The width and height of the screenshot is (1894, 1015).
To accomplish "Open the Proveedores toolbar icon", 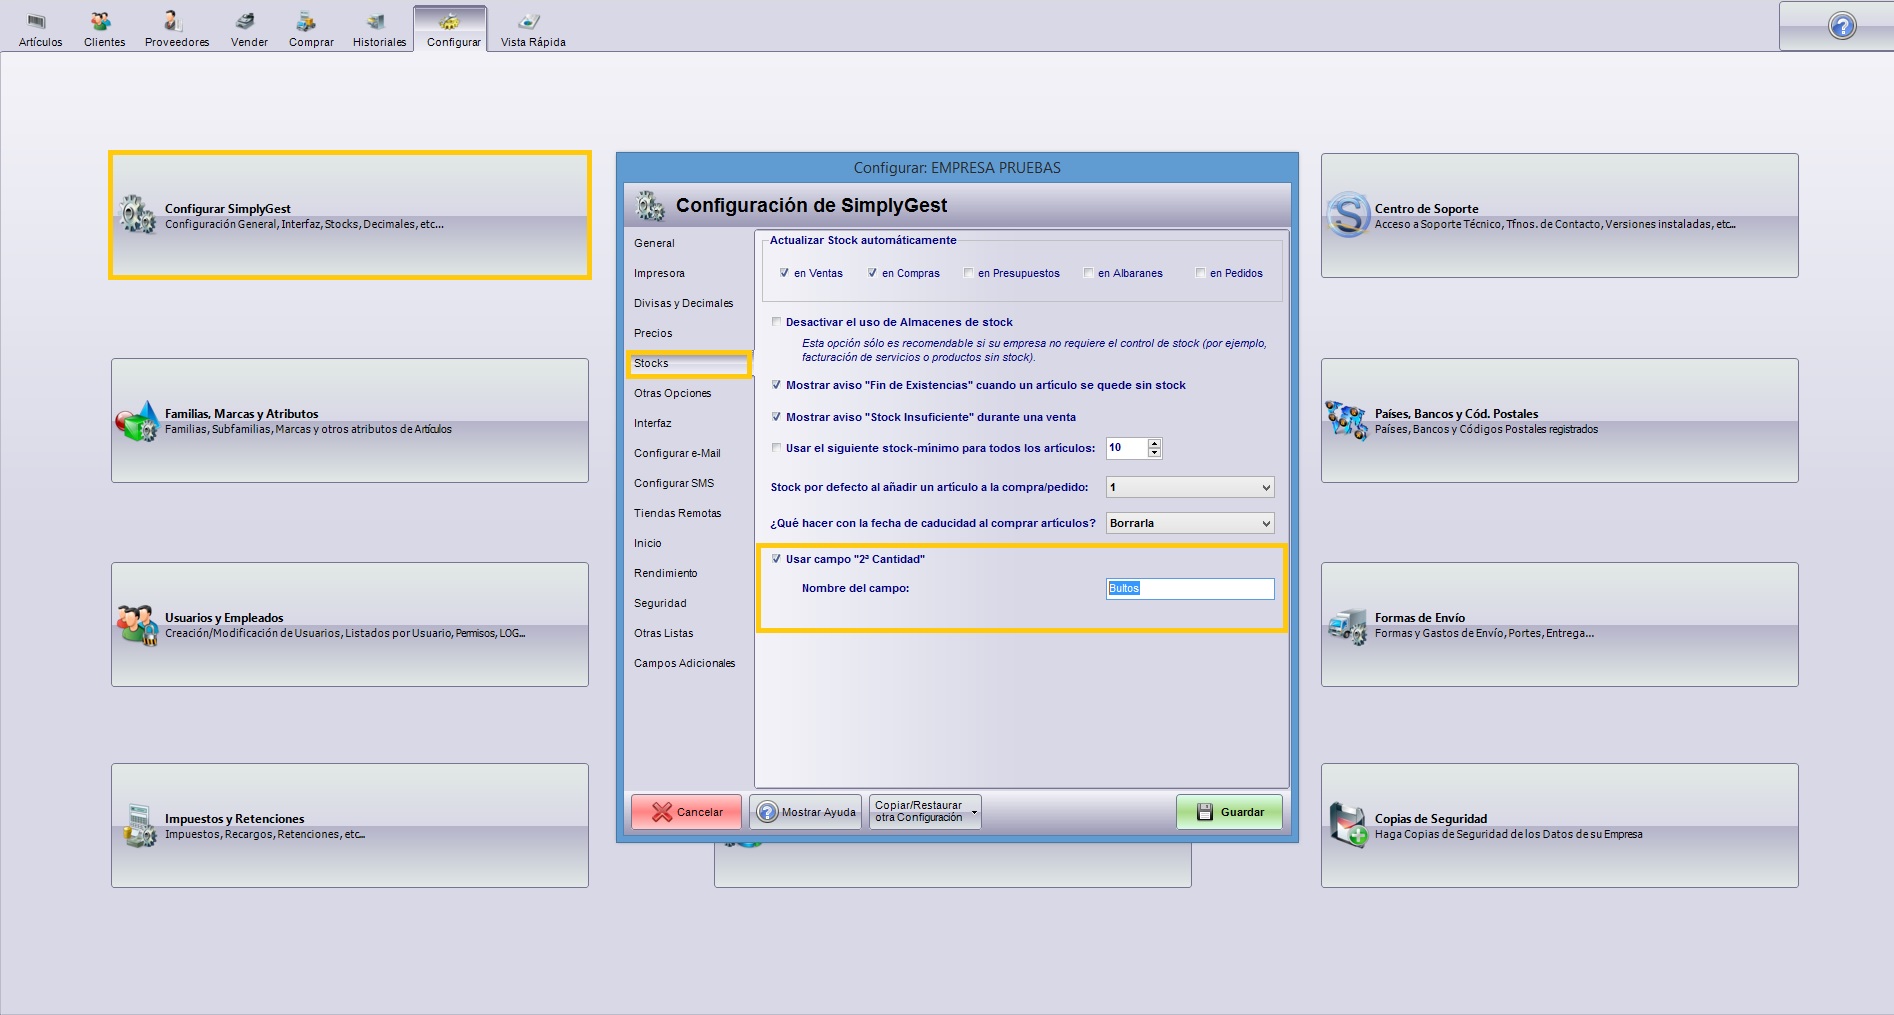I will click(177, 29).
